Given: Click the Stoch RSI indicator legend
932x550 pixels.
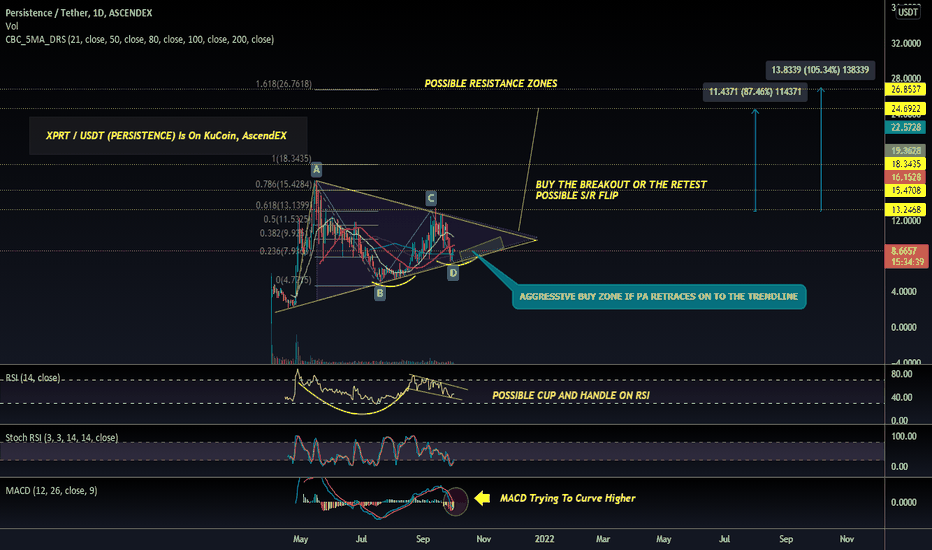Looking at the screenshot, I should [x=62, y=438].
